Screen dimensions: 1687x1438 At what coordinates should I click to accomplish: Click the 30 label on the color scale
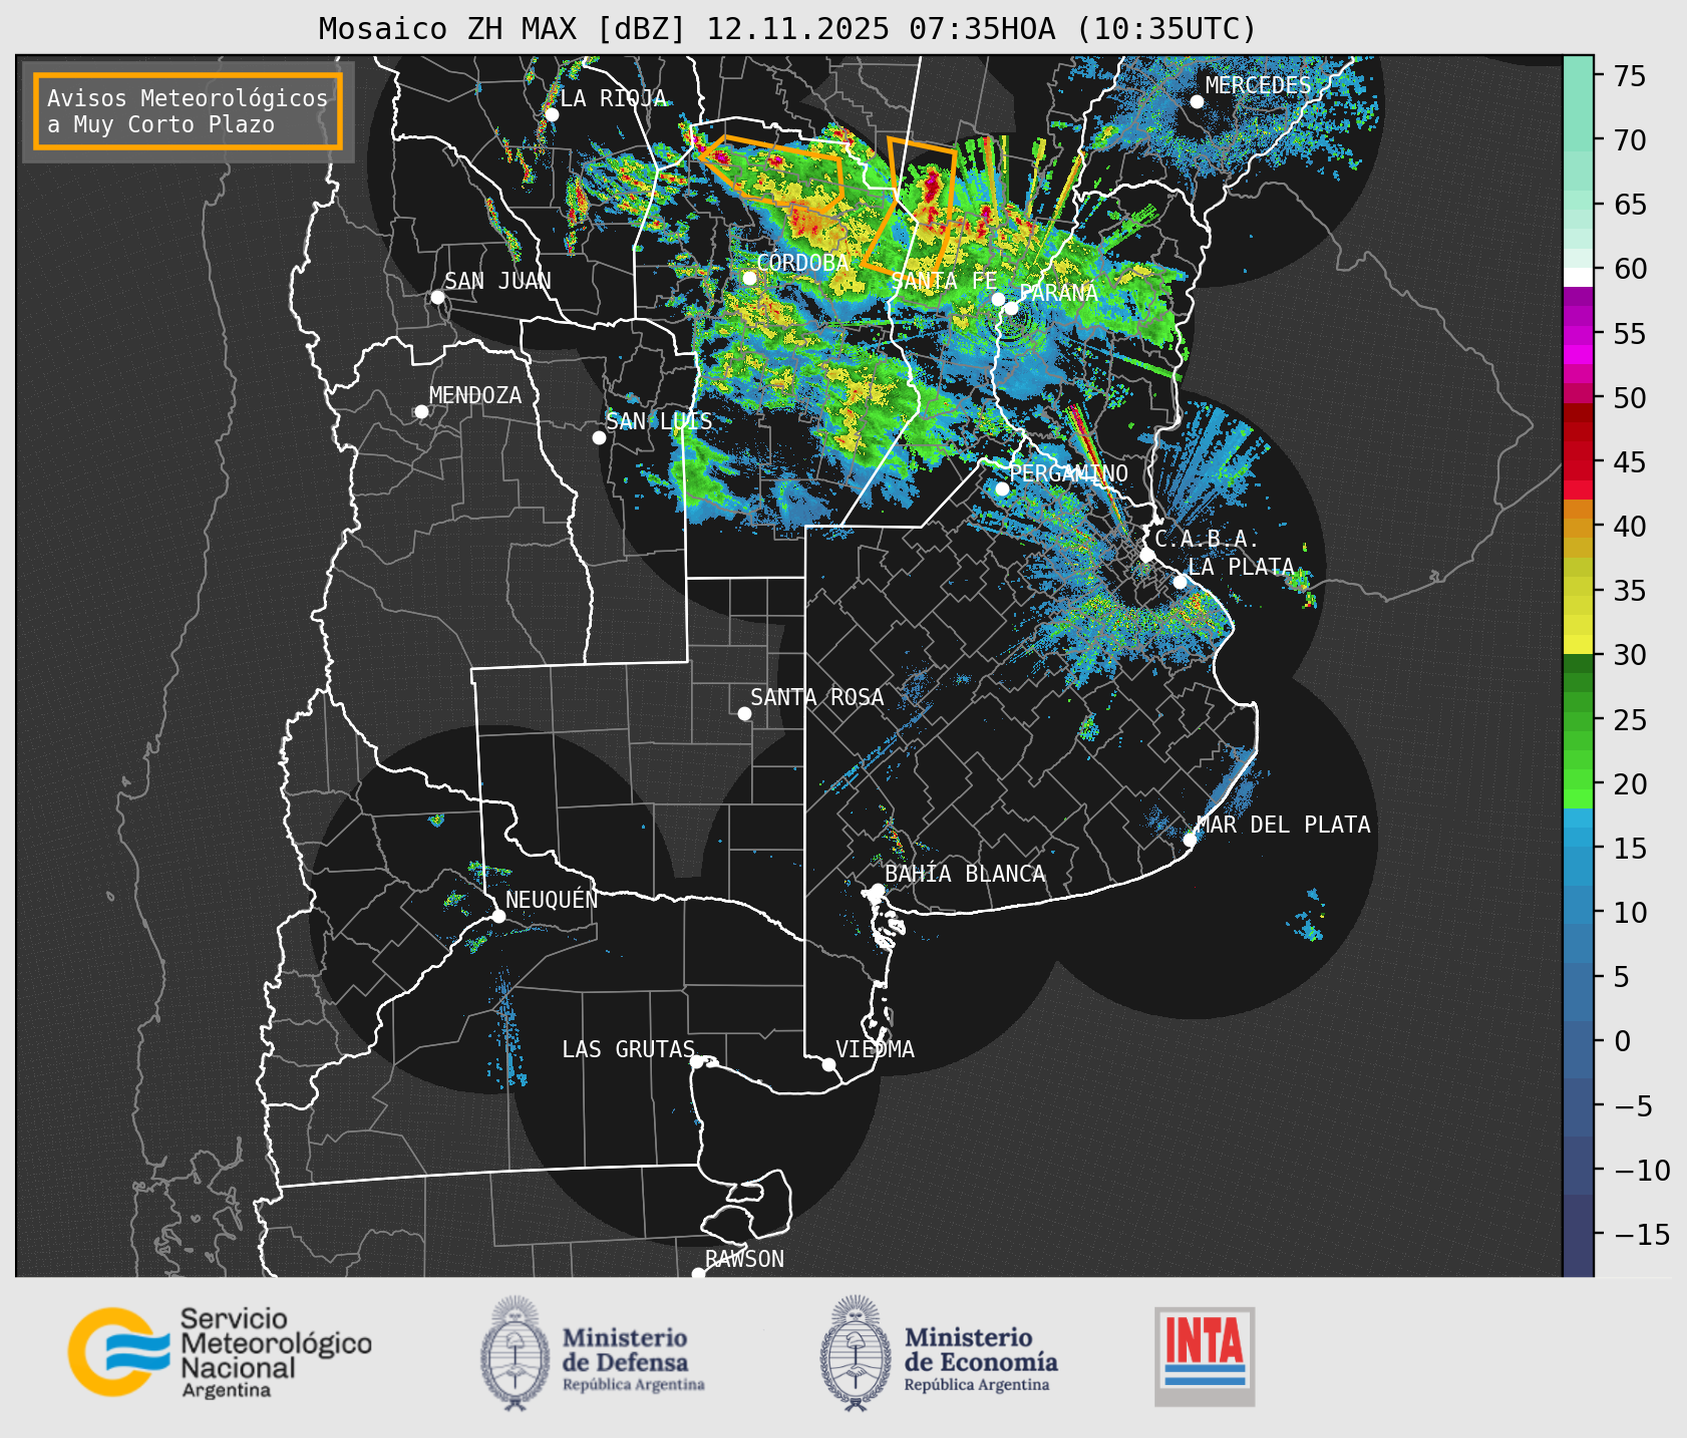pos(1632,655)
